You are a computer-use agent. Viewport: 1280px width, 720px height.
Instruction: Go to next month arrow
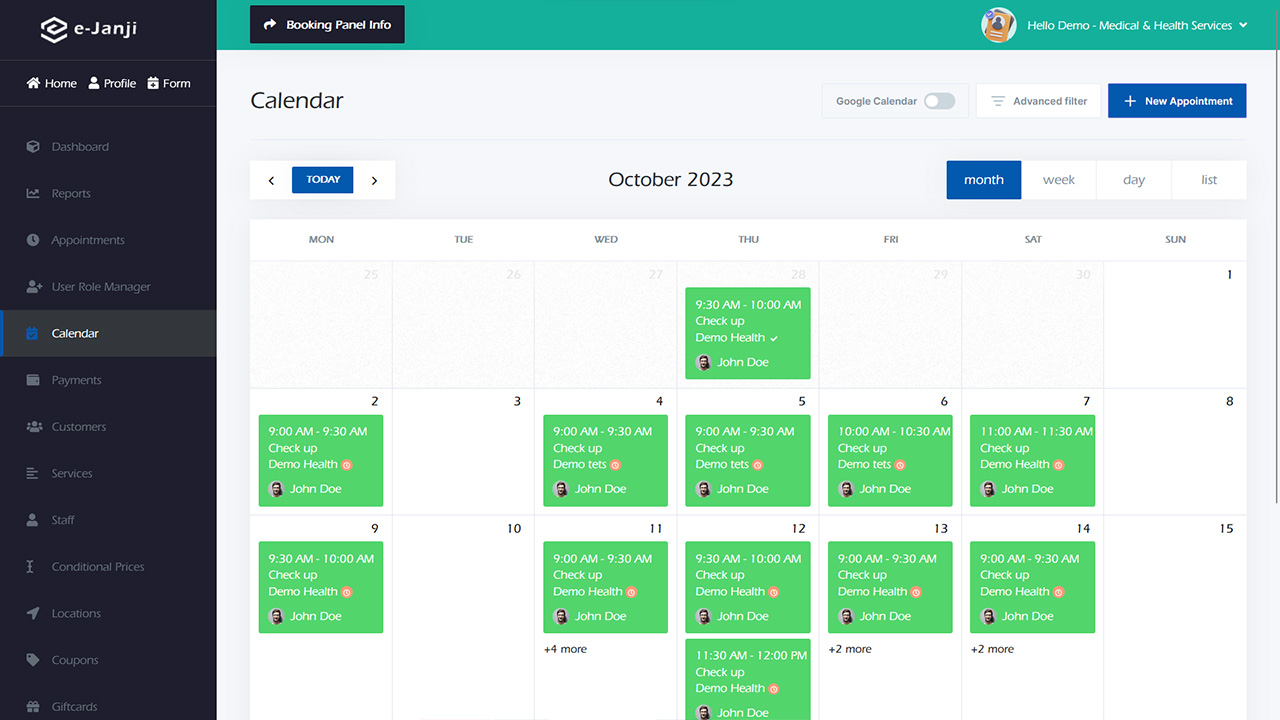pos(374,180)
